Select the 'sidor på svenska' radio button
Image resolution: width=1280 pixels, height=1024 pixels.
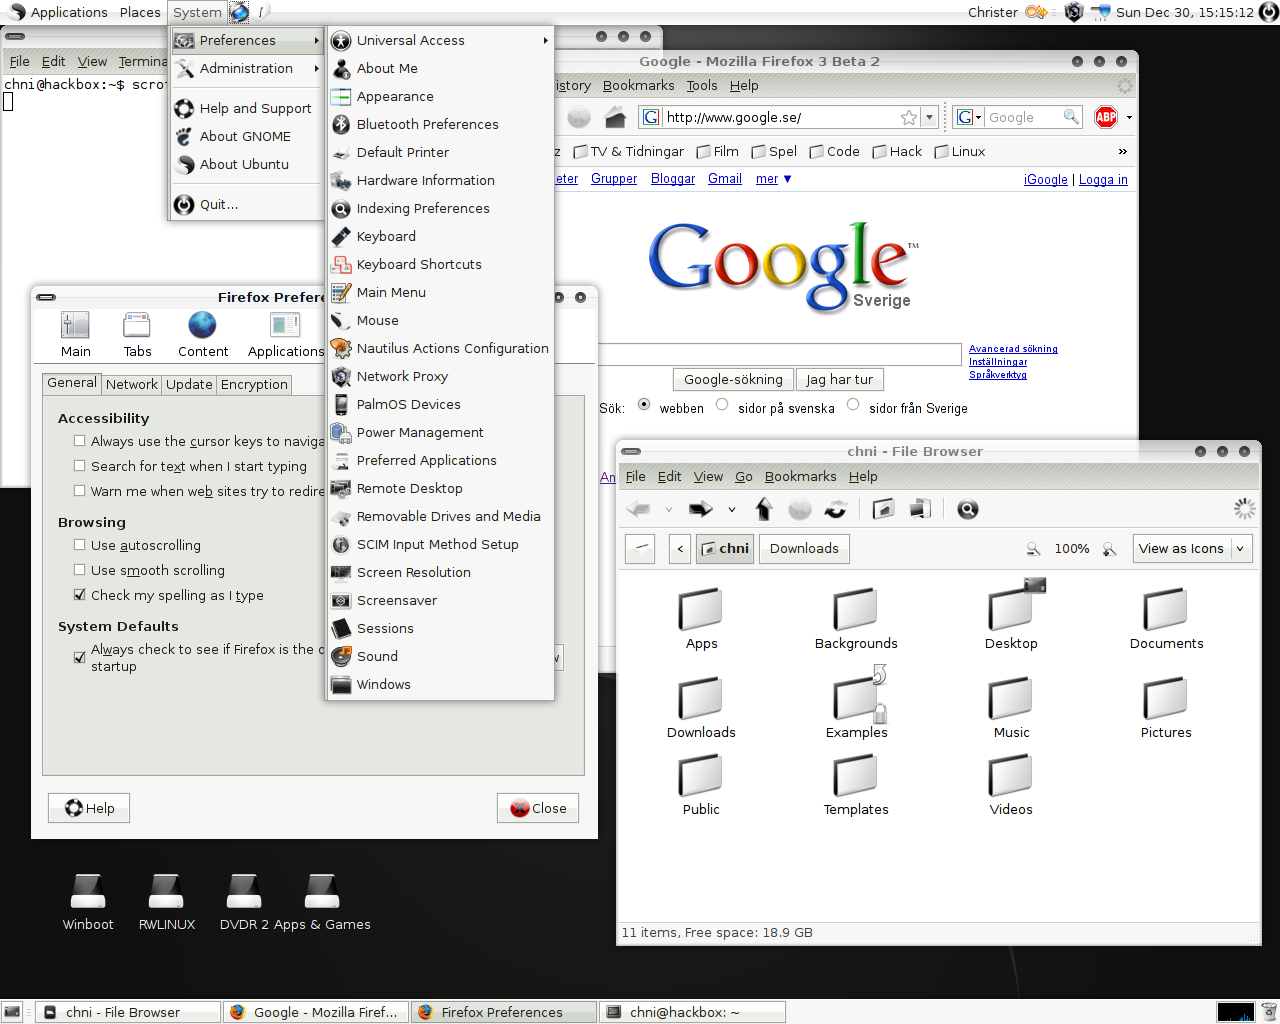click(722, 405)
